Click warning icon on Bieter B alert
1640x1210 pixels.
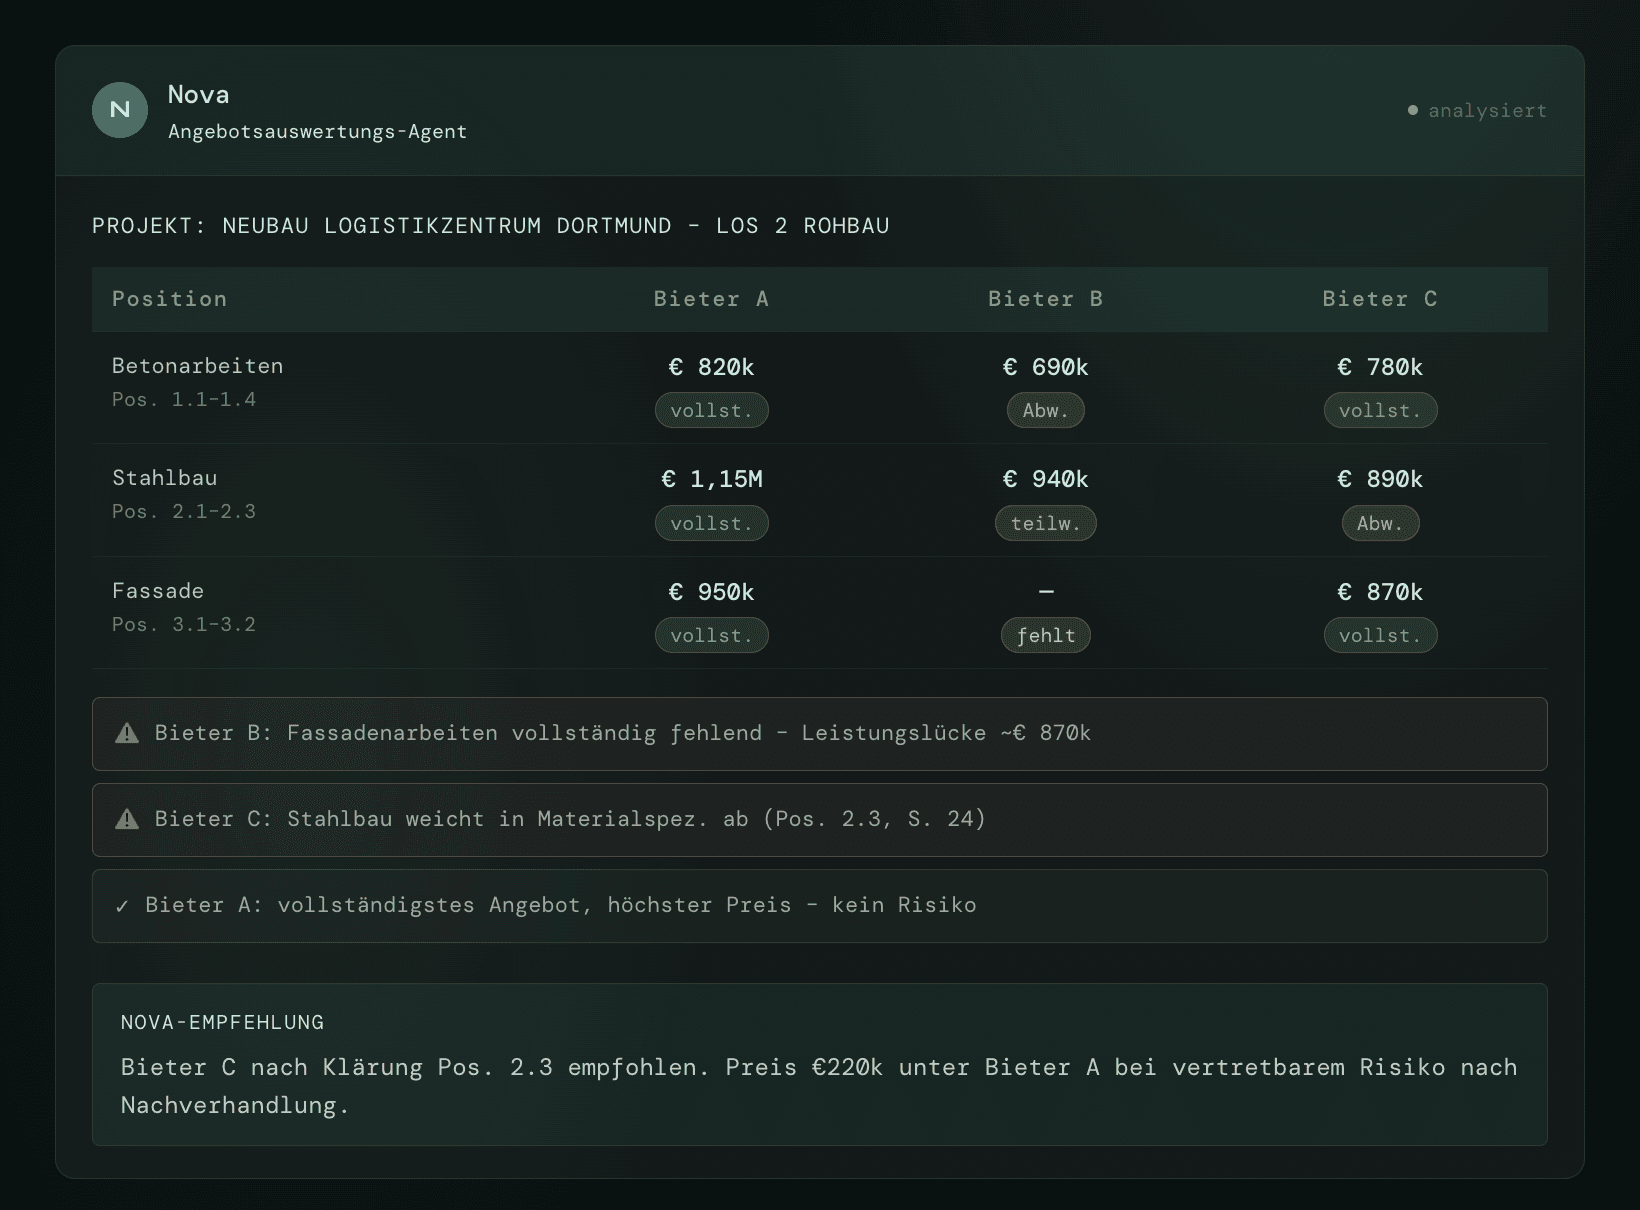[x=127, y=733]
